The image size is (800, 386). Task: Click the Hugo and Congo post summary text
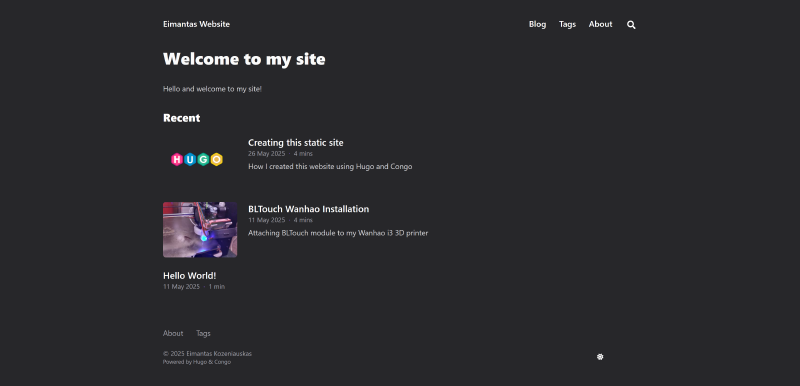pos(330,167)
